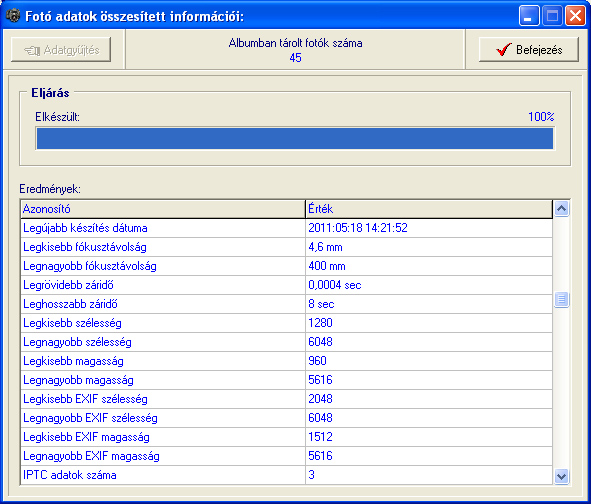Select the Legnagyobb EXIF szélesség row
This screenshot has height=504, width=591.
pyautogui.click(x=286, y=418)
